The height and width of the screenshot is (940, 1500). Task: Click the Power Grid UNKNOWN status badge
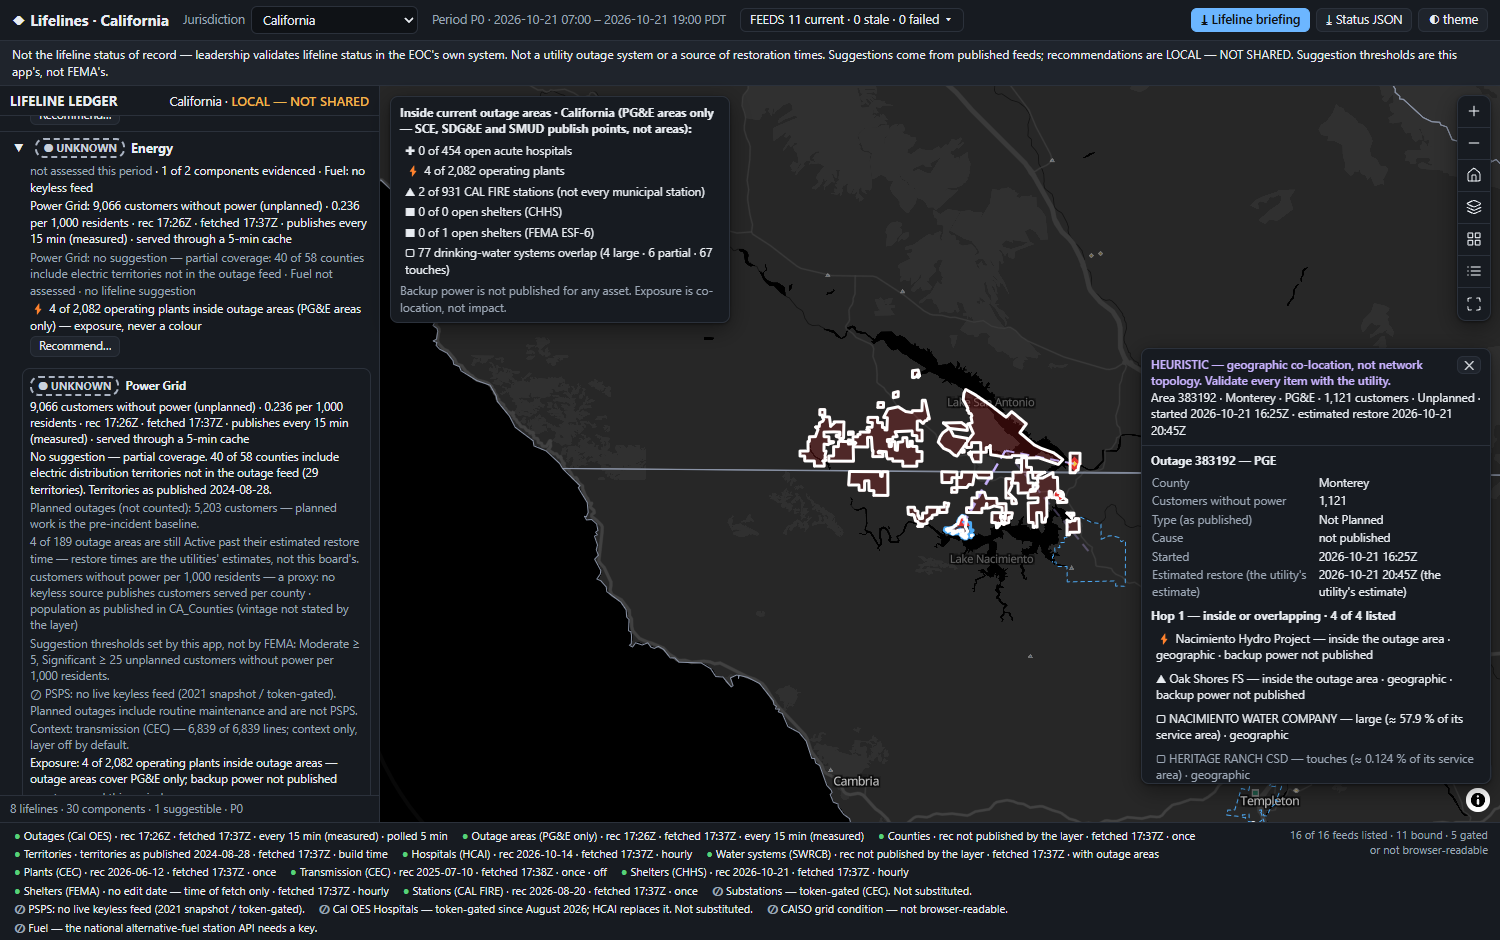click(x=75, y=386)
